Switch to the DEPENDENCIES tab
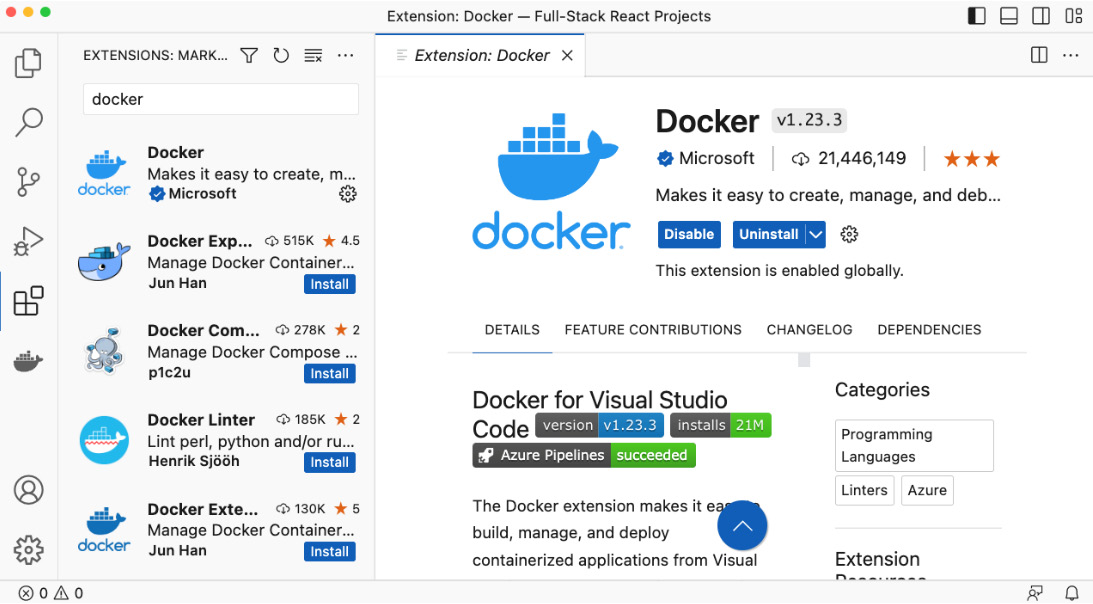 929,330
